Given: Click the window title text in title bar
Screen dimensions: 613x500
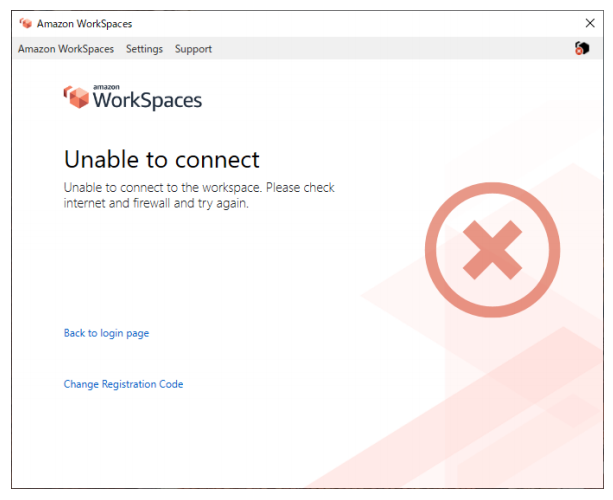Looking at the screenshot, I should click(84, 23).
